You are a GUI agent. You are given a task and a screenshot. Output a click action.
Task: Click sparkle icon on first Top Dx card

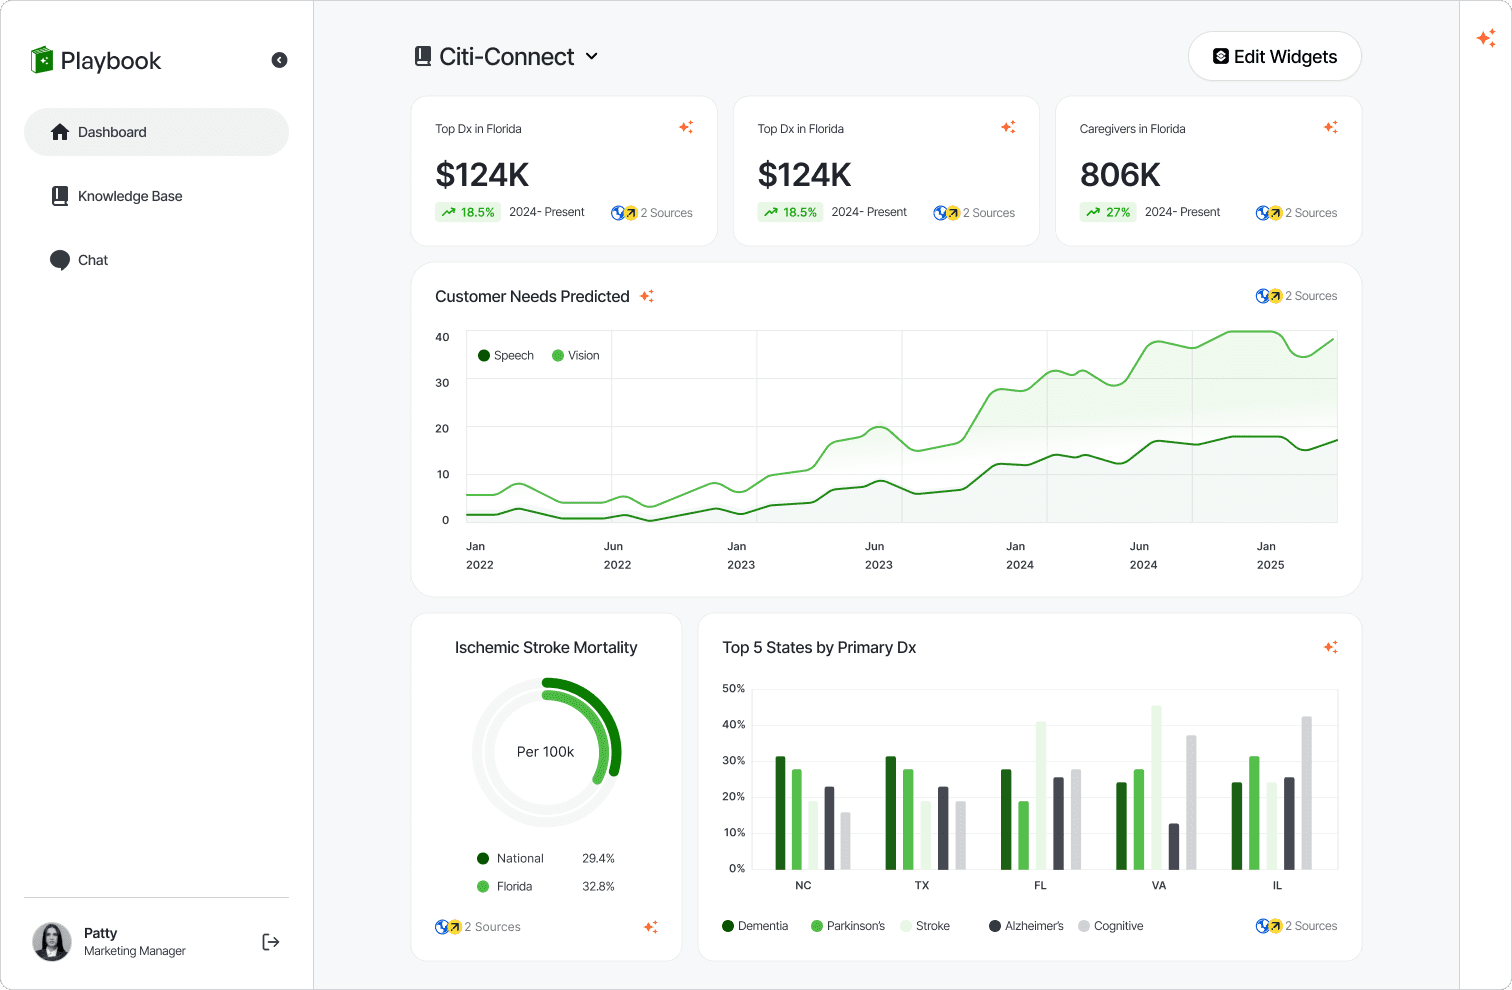[686, 127]
